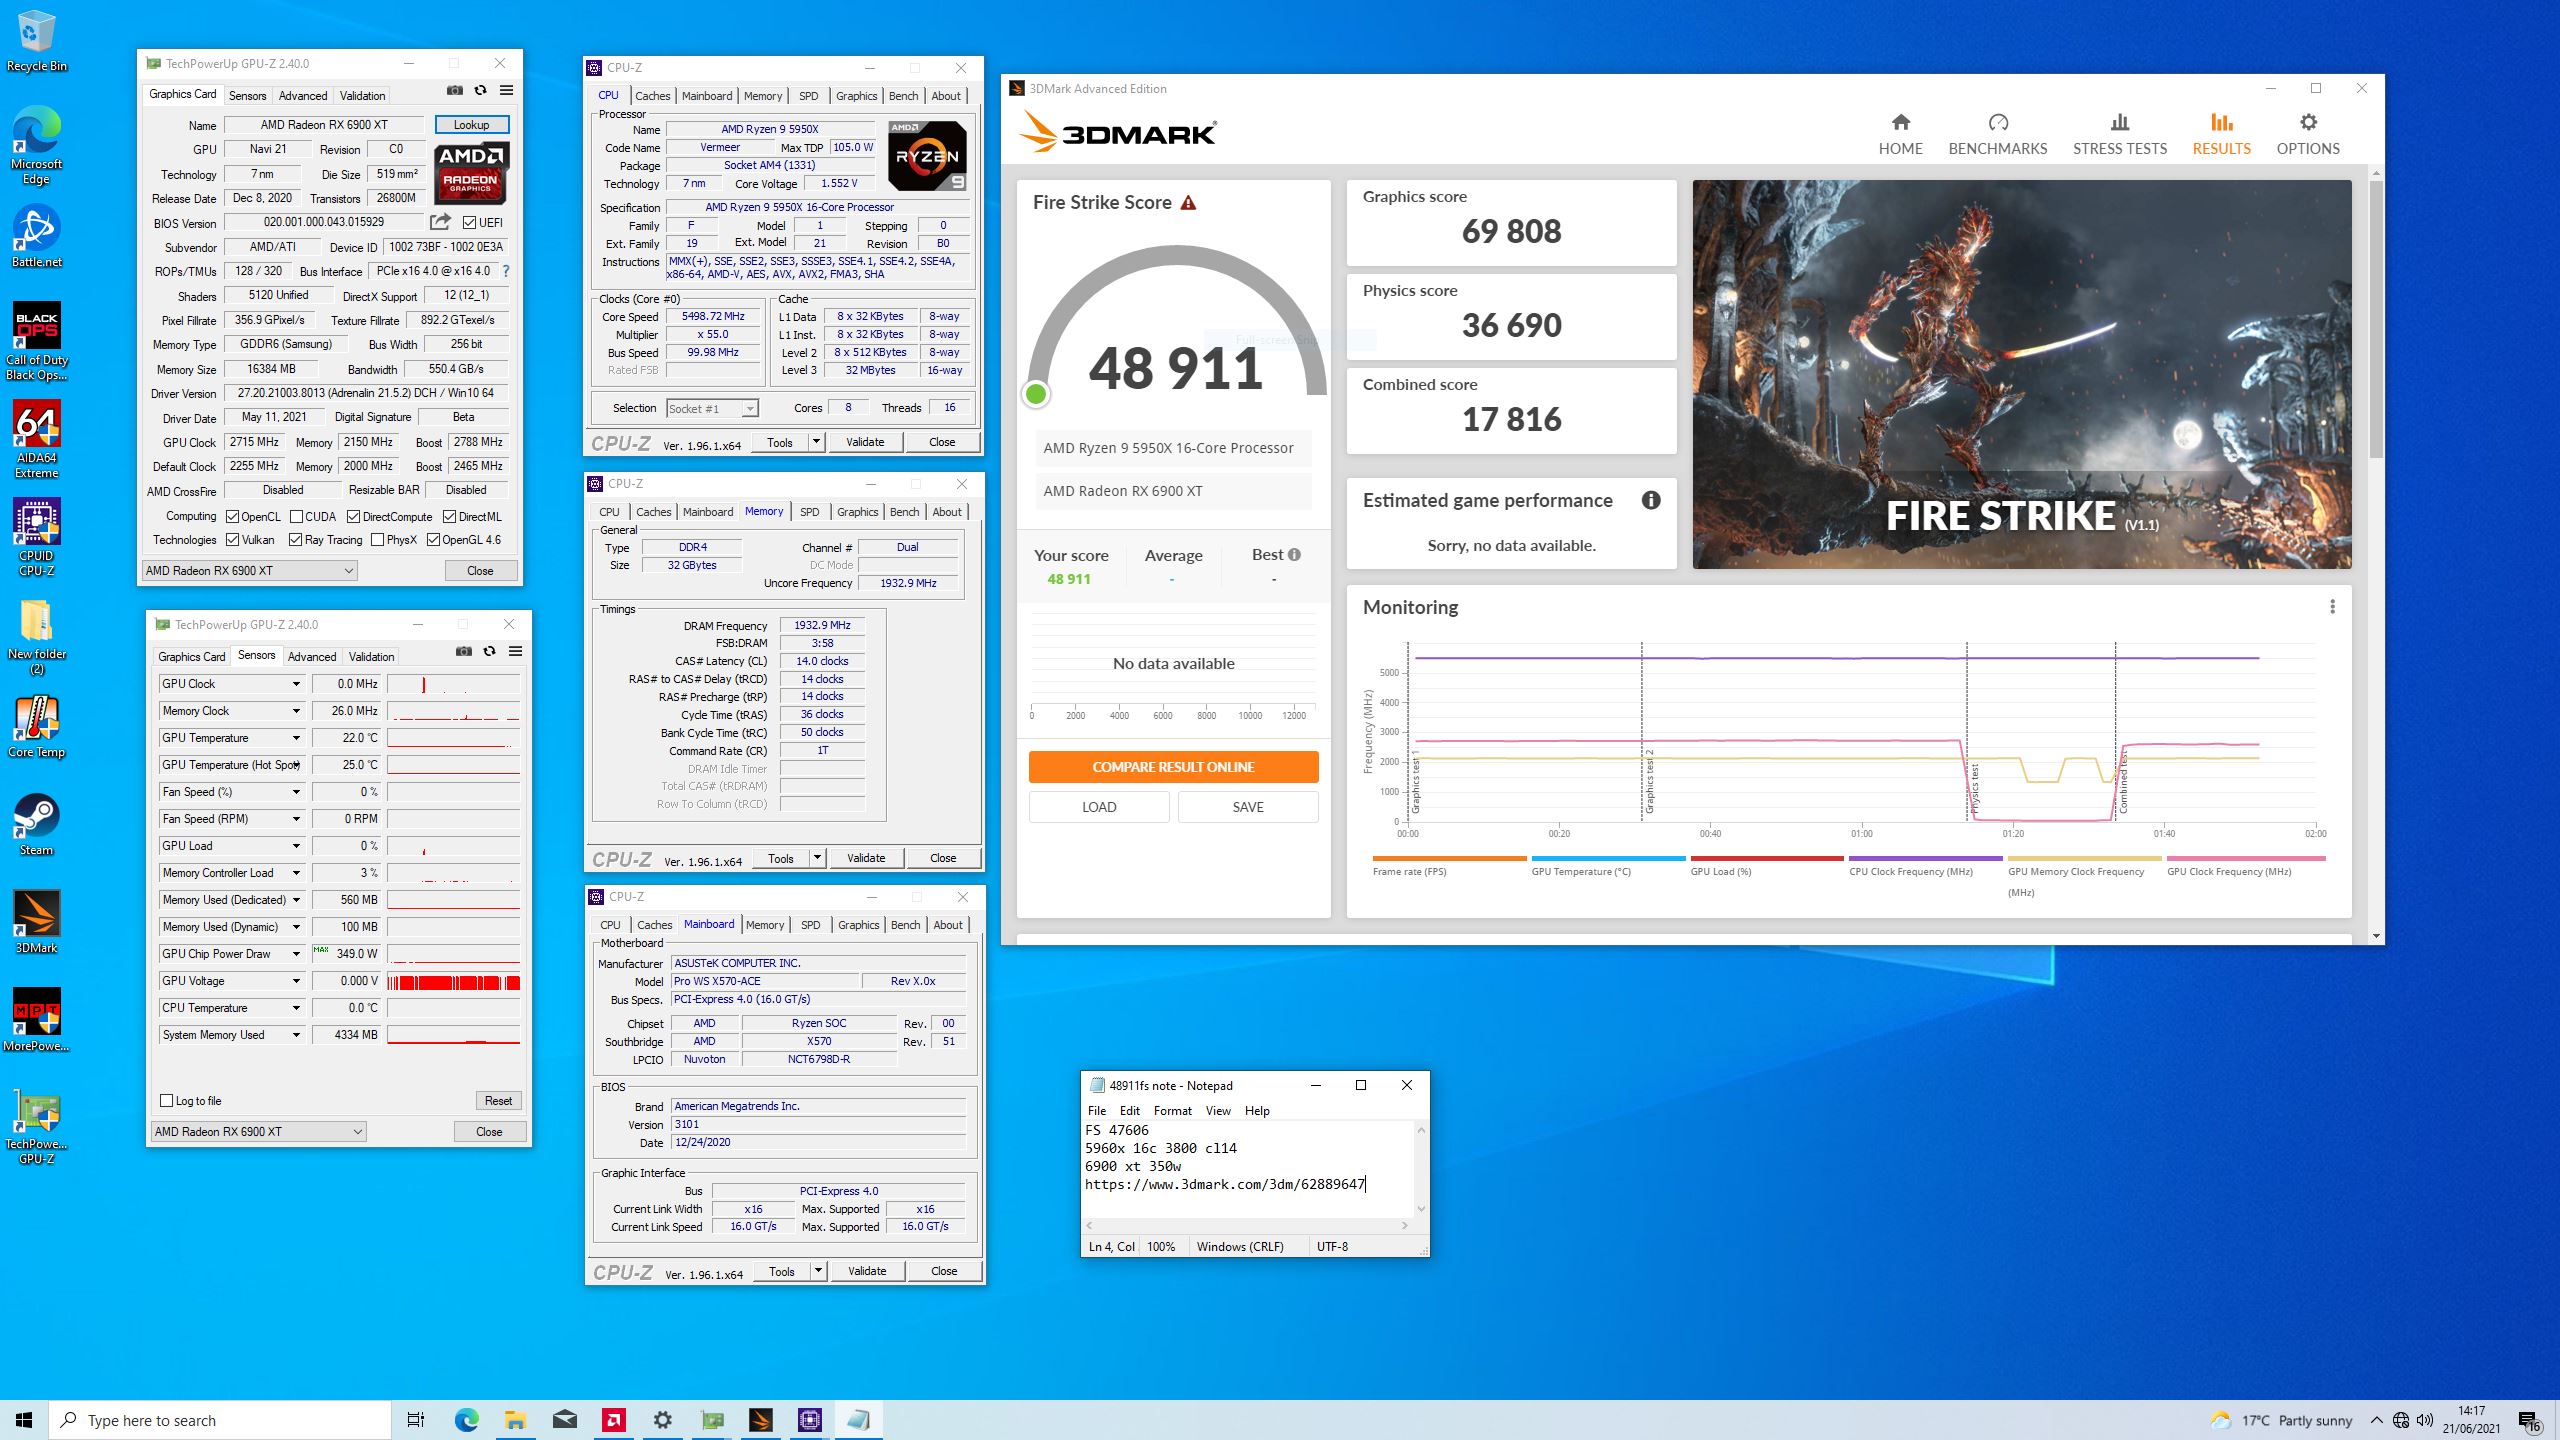
Task: Click SAVE button in 3DMark
Action: 1248,807
